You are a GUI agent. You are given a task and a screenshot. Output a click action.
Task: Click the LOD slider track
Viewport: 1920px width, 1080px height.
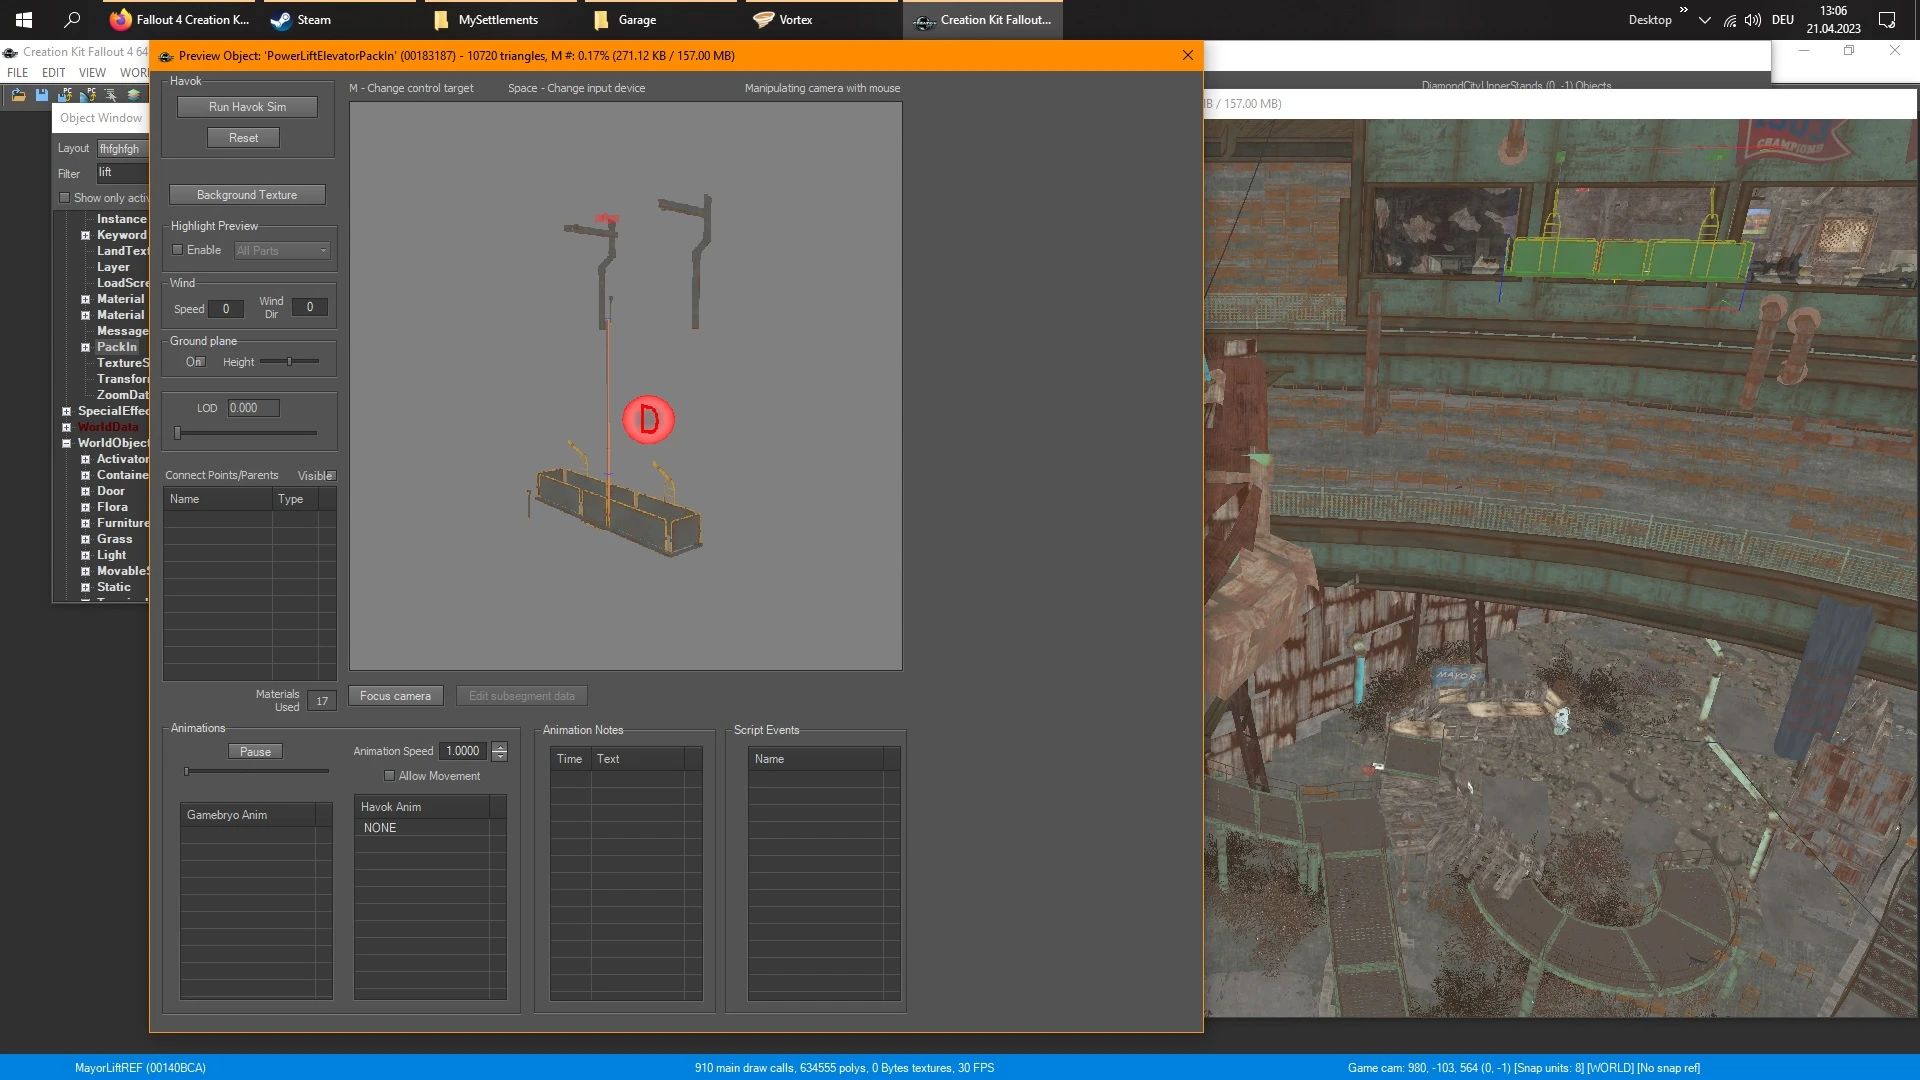(246, 433)
